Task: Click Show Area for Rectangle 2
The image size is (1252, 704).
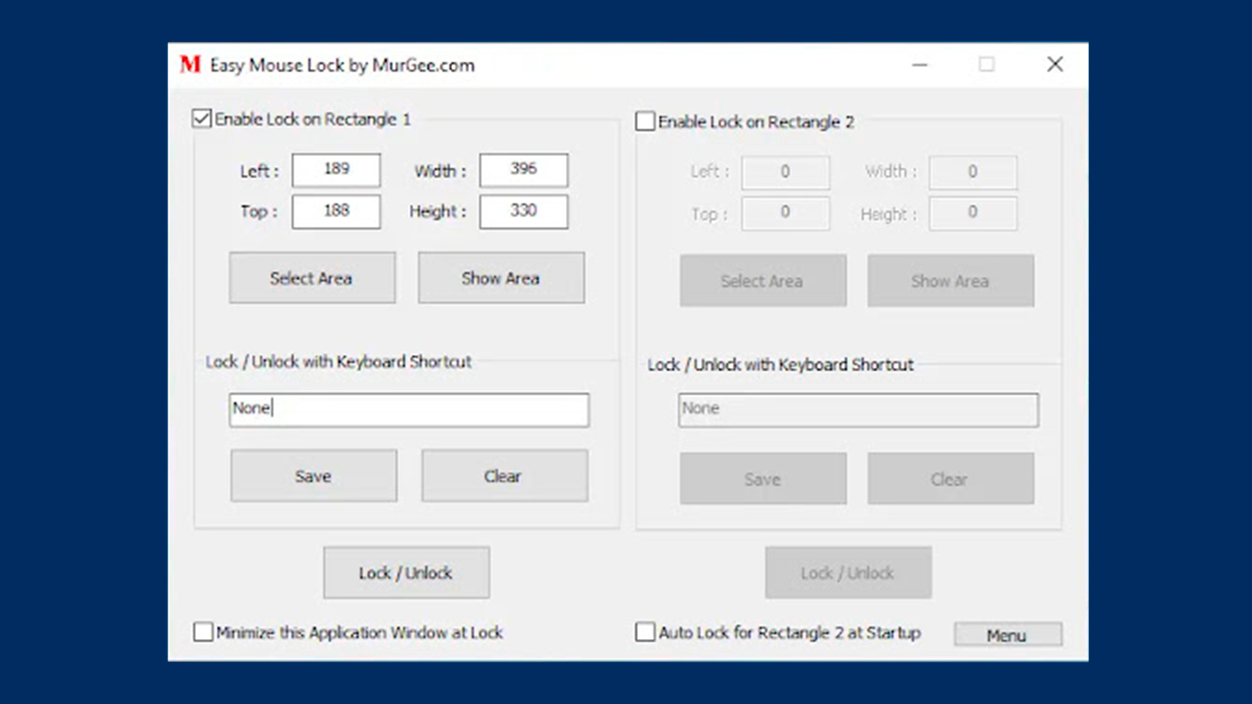Action: tap(949, 281)
